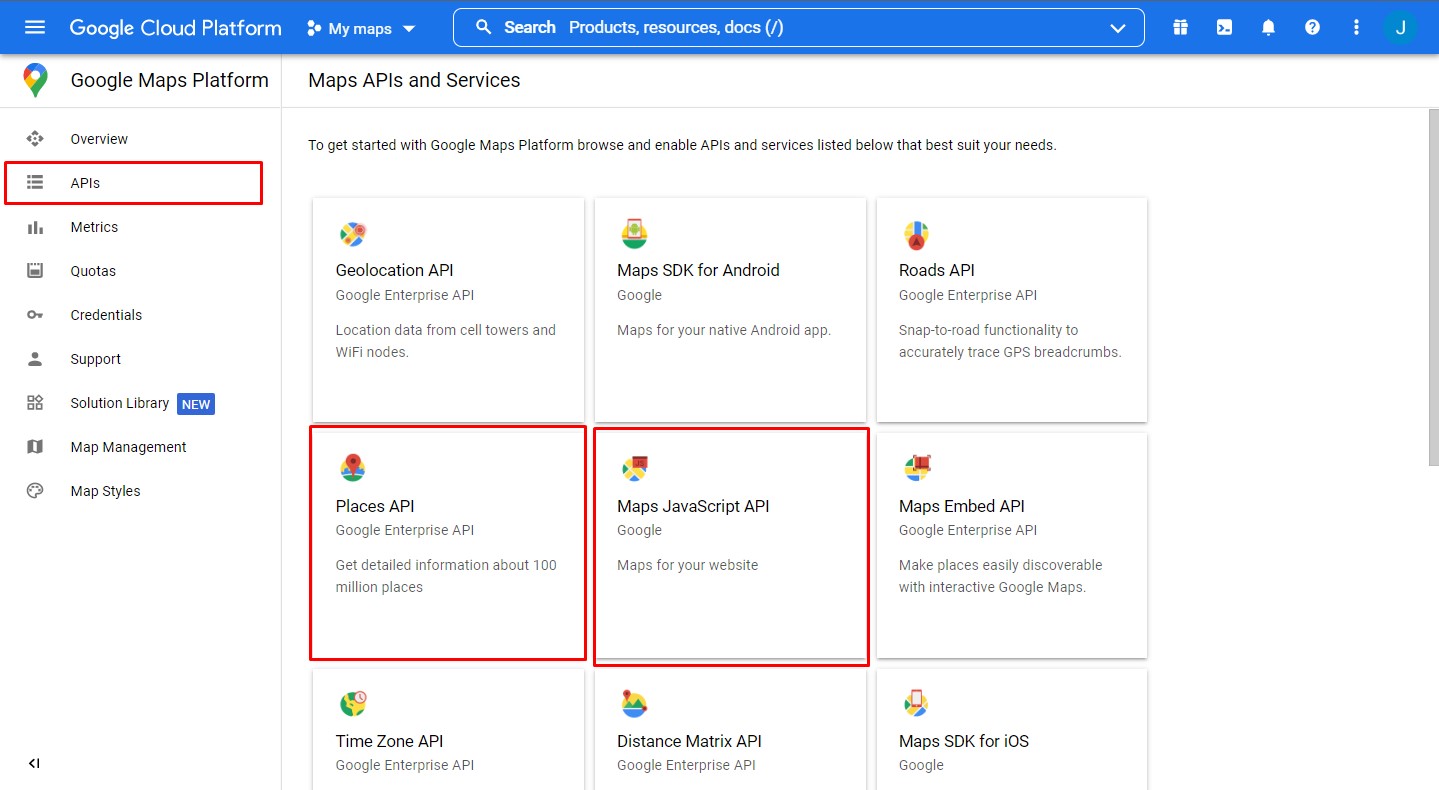The width and height of the screenshot is (1439, 790).
Task: Click the Credentials key icon
Action: pyautogui.click(x=35, y=315)
